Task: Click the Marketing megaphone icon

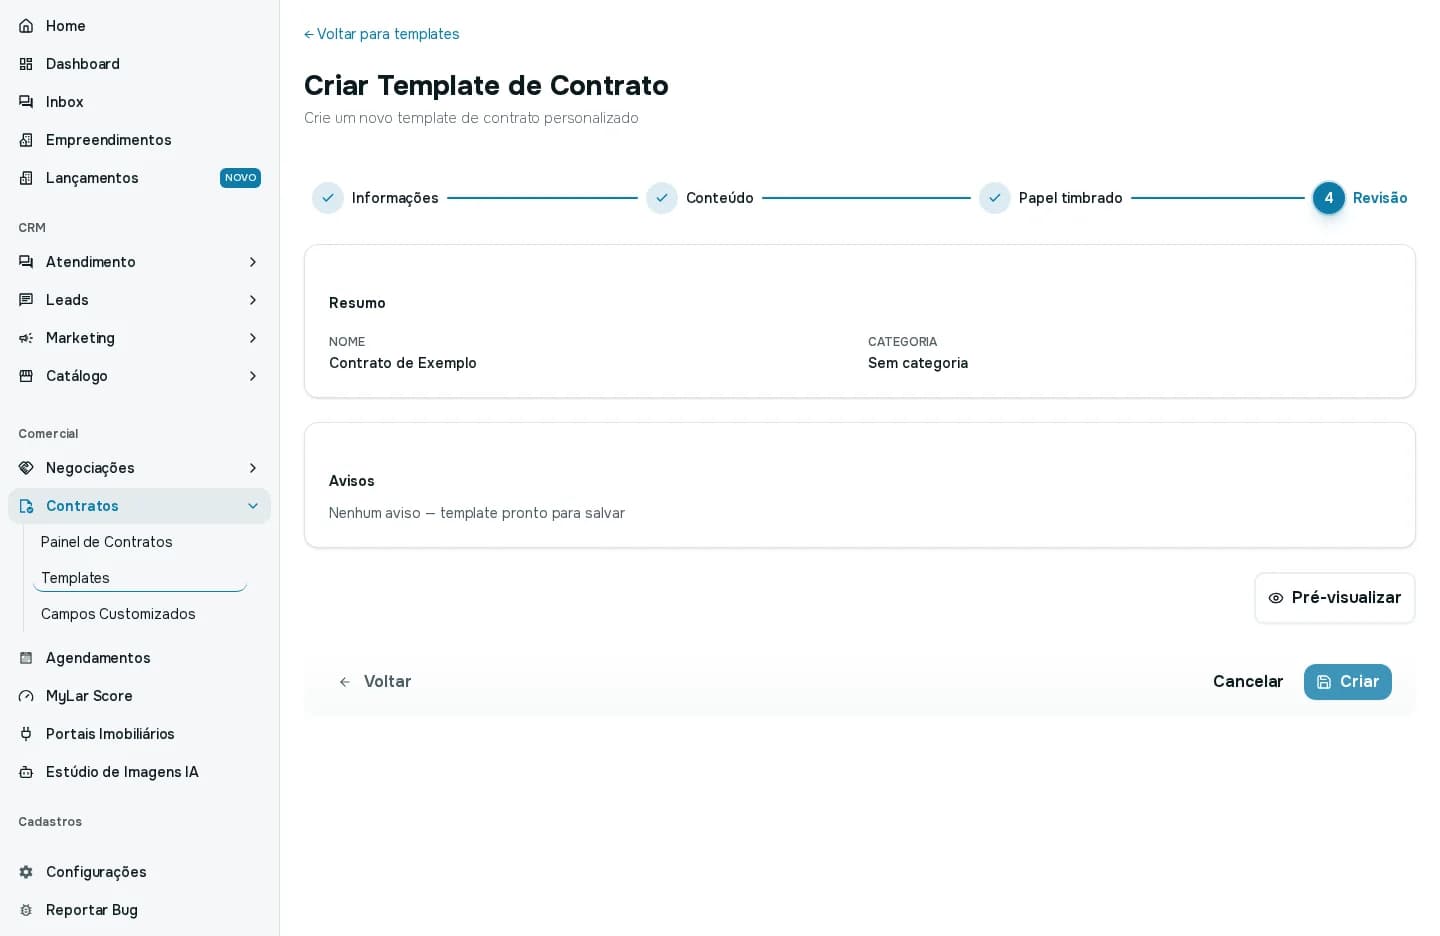Action: [x=26, y=338]
